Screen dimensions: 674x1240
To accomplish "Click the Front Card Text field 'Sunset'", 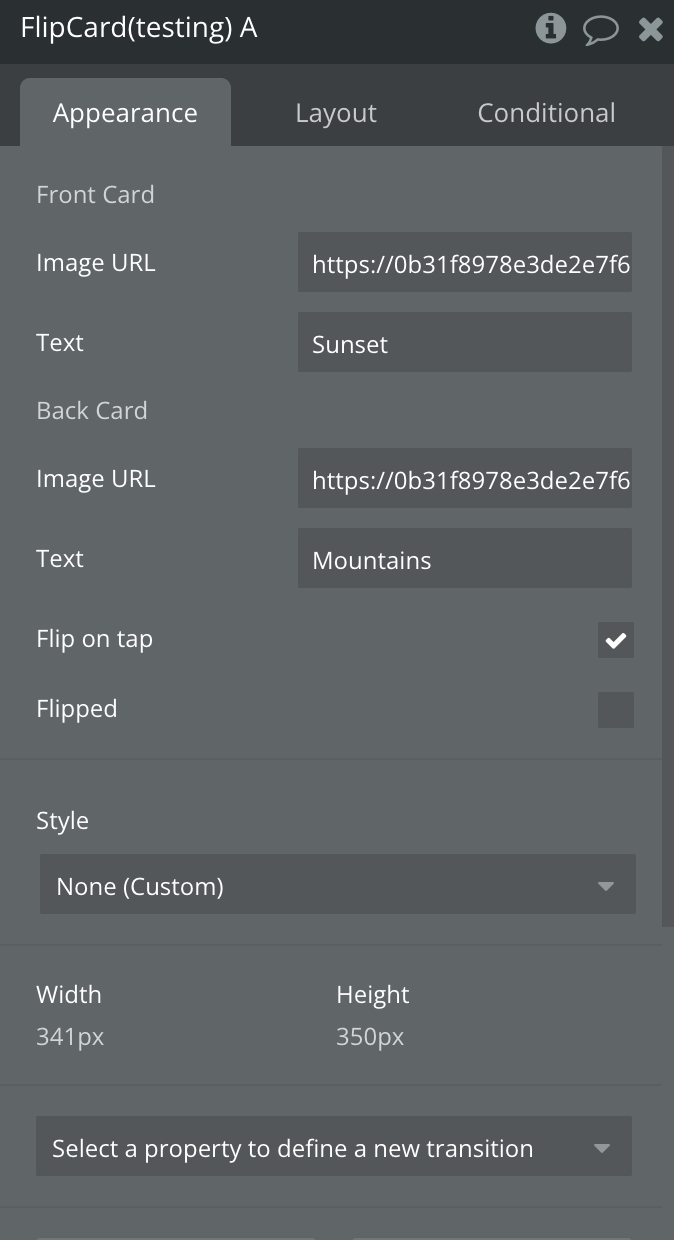I will (x=464, y=343).
